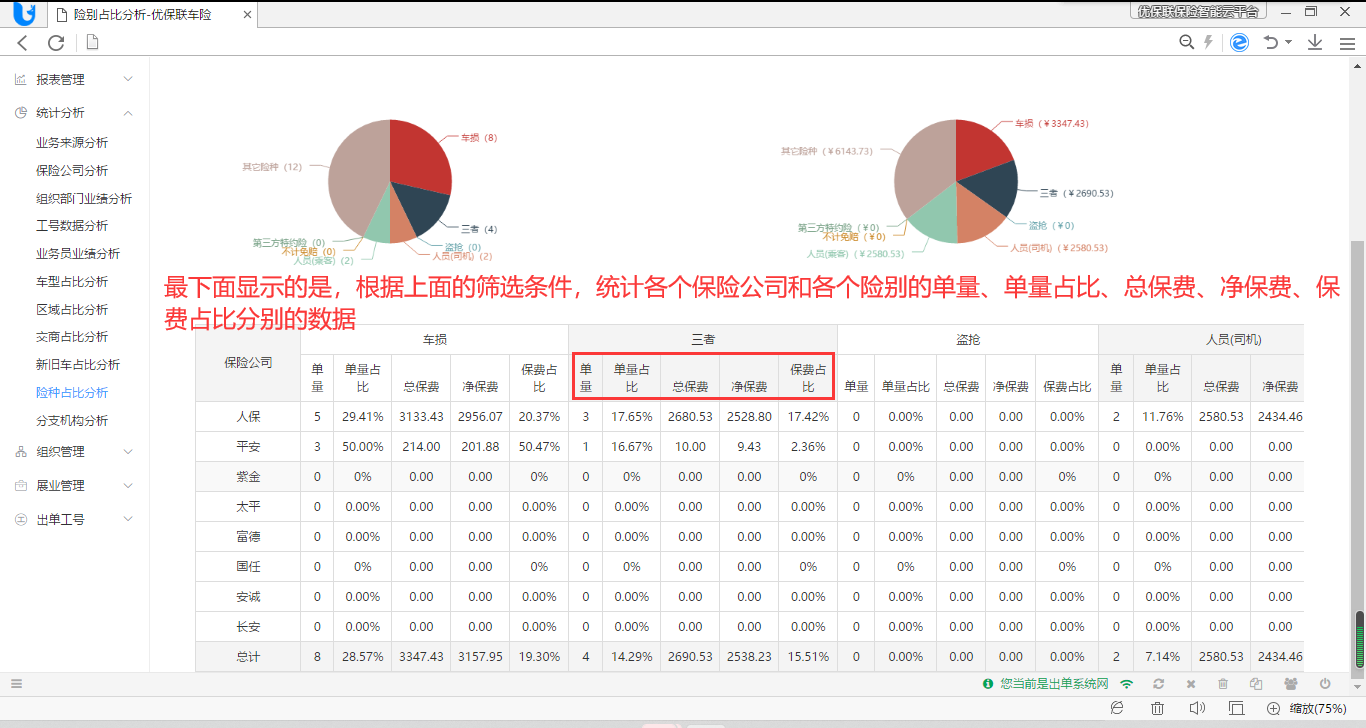Screen dimensions: 1366x728
Task: Go back with the browser back arrow
Action: pos(23,42)
